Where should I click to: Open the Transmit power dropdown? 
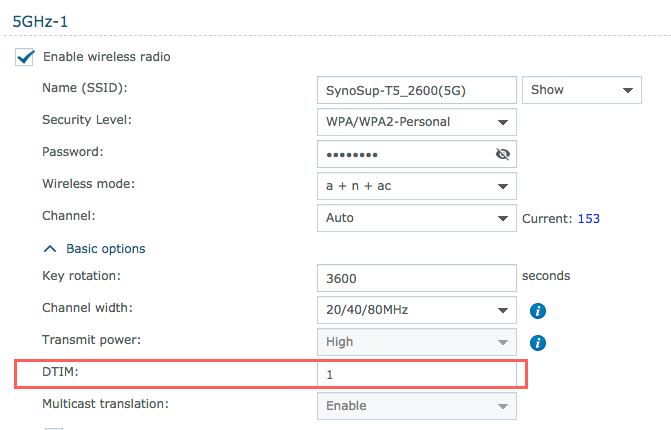[x=416, y=342]
